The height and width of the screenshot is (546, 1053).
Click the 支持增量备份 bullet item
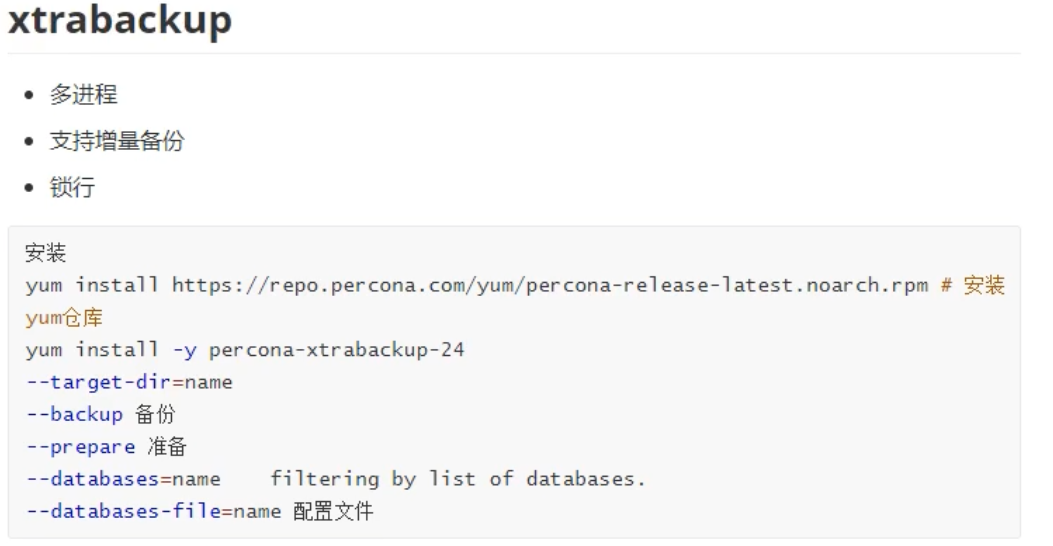(117, 141)
